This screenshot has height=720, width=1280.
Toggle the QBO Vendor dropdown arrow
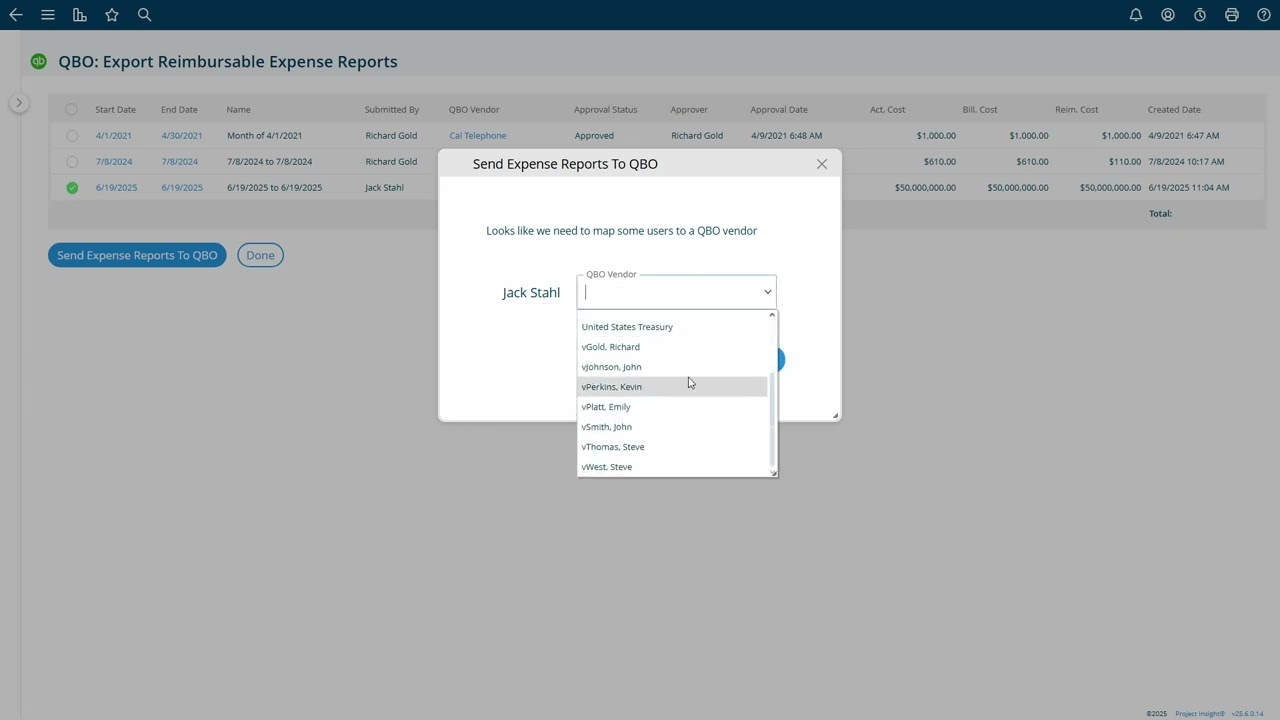tap(767, 292)
